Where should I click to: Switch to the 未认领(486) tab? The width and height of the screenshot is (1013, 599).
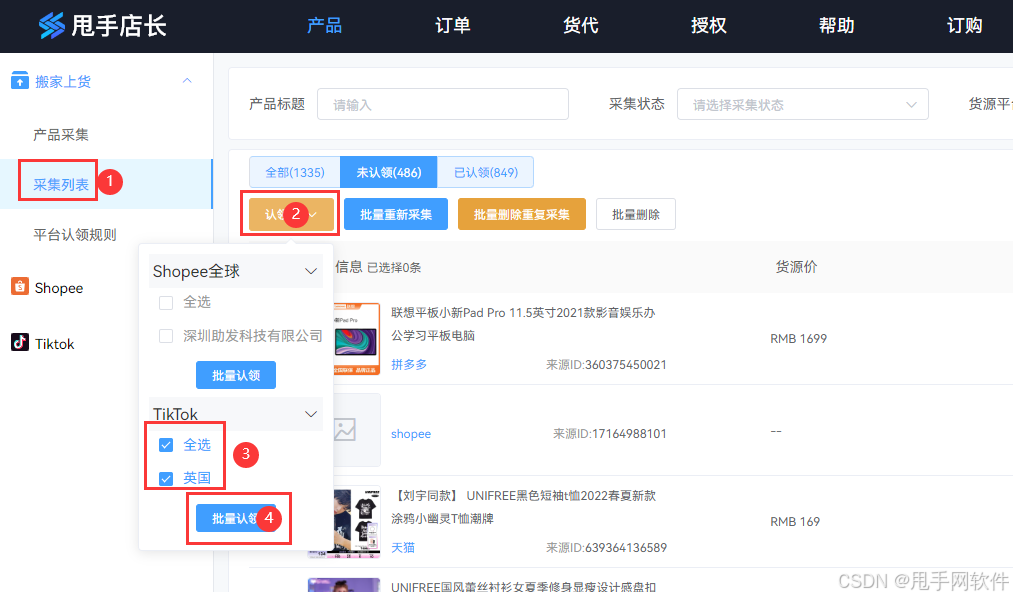coord(389,173)
